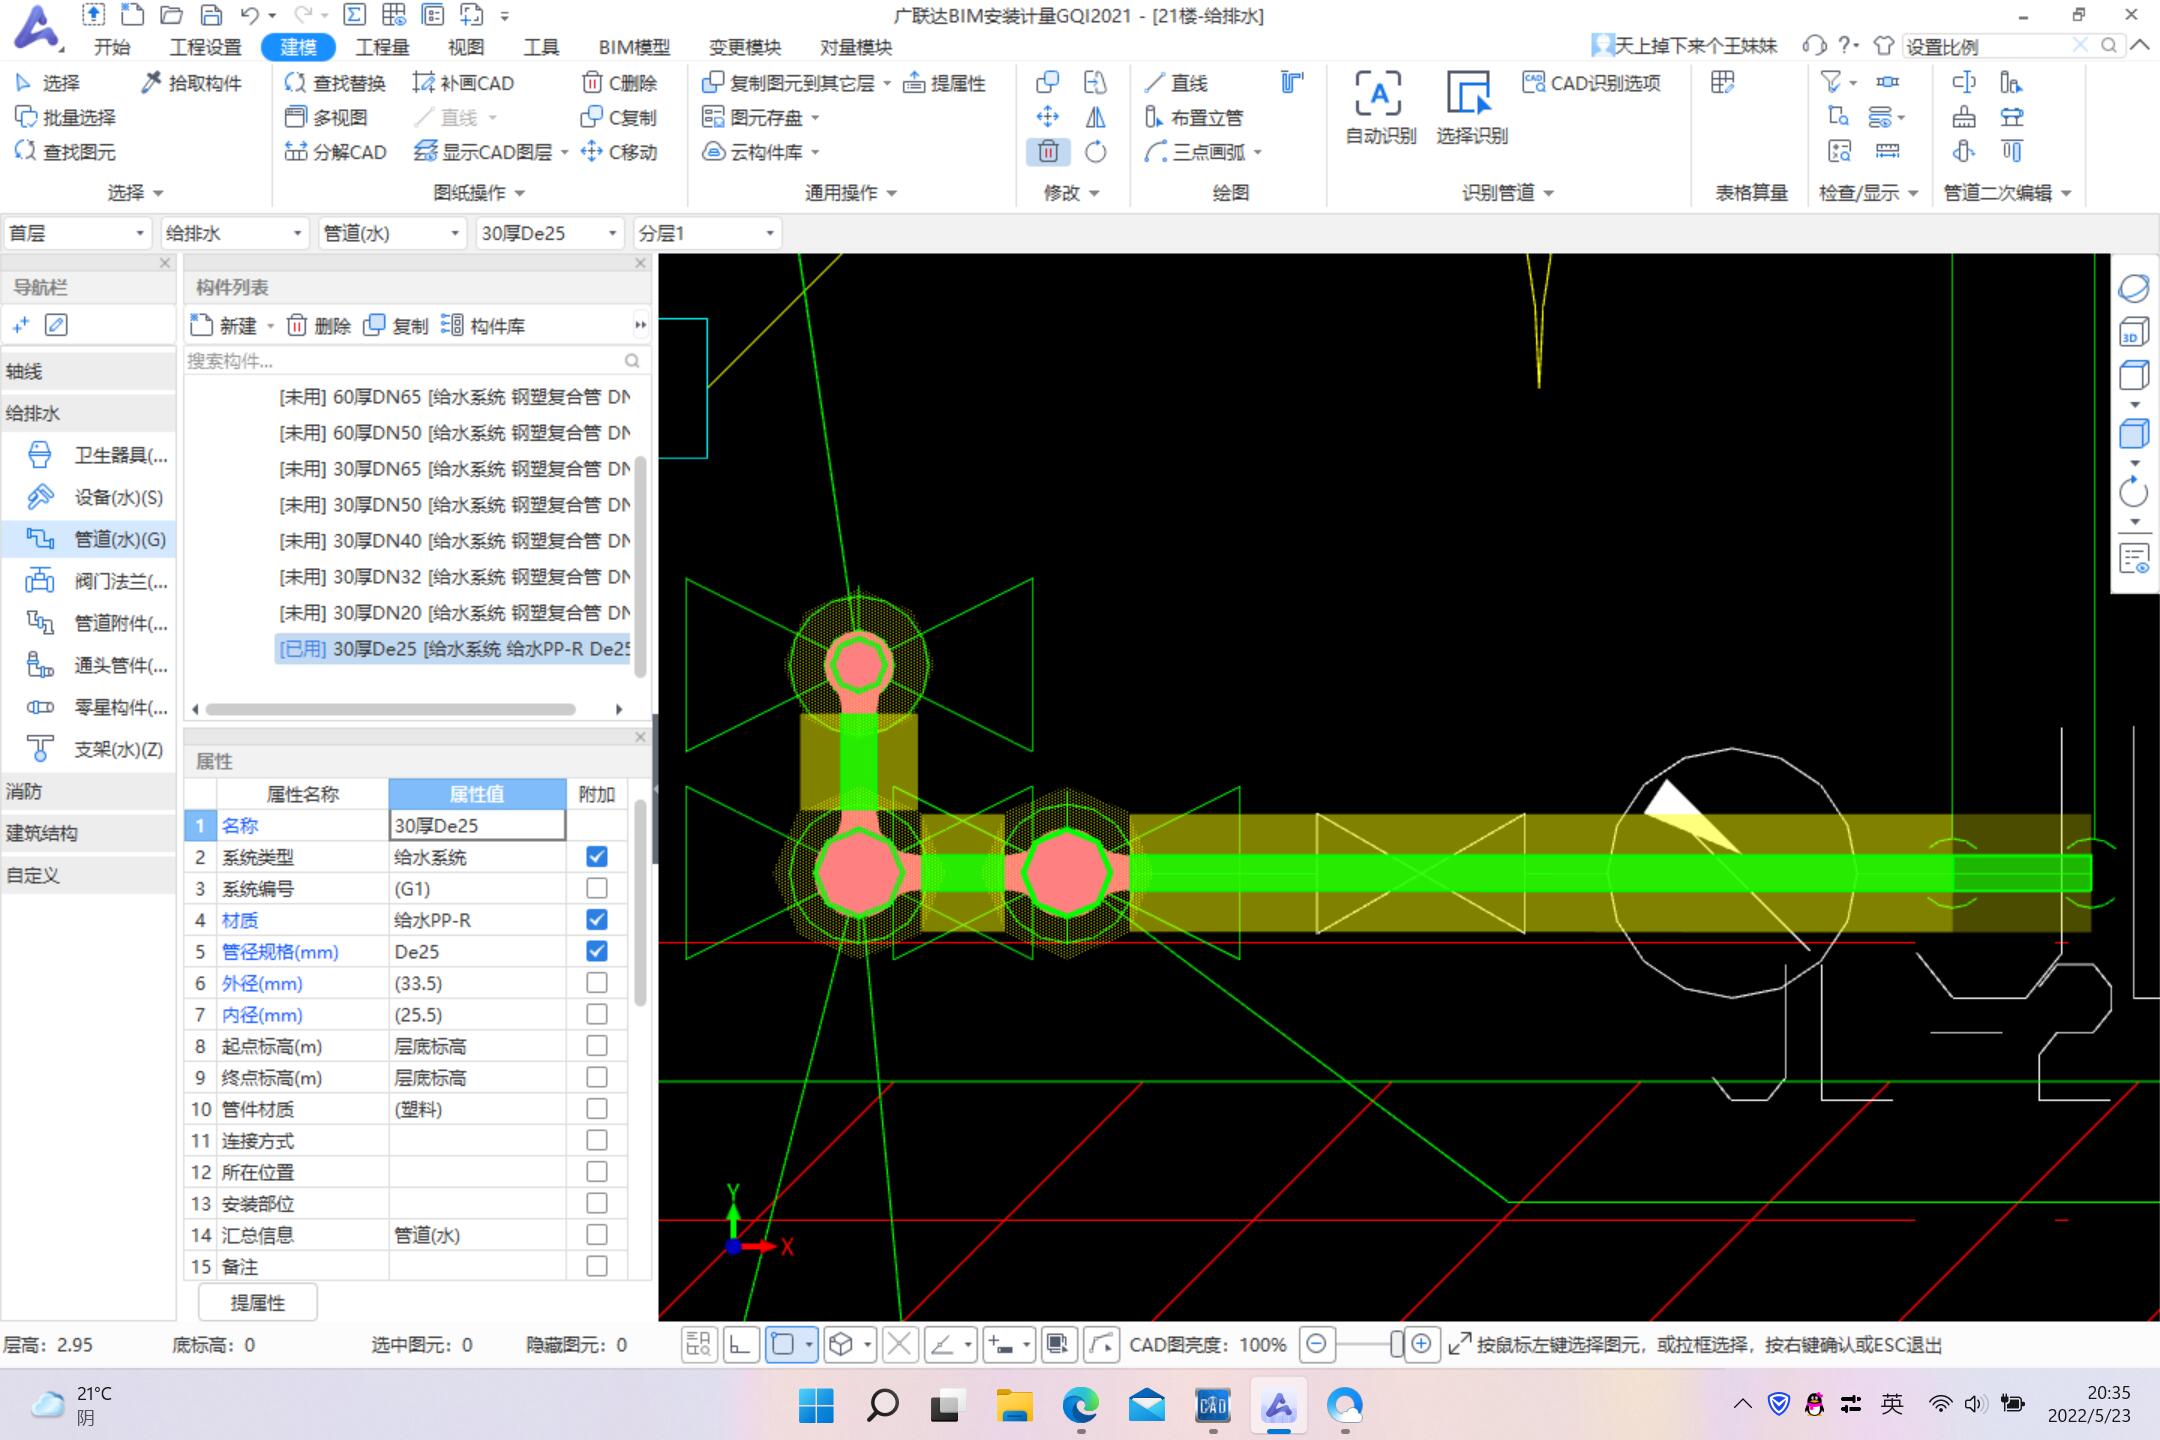This screenshot has height=1440, width=2160.
Task: Expand the 识别管道 group arrow
Action: pos(1549,193)
